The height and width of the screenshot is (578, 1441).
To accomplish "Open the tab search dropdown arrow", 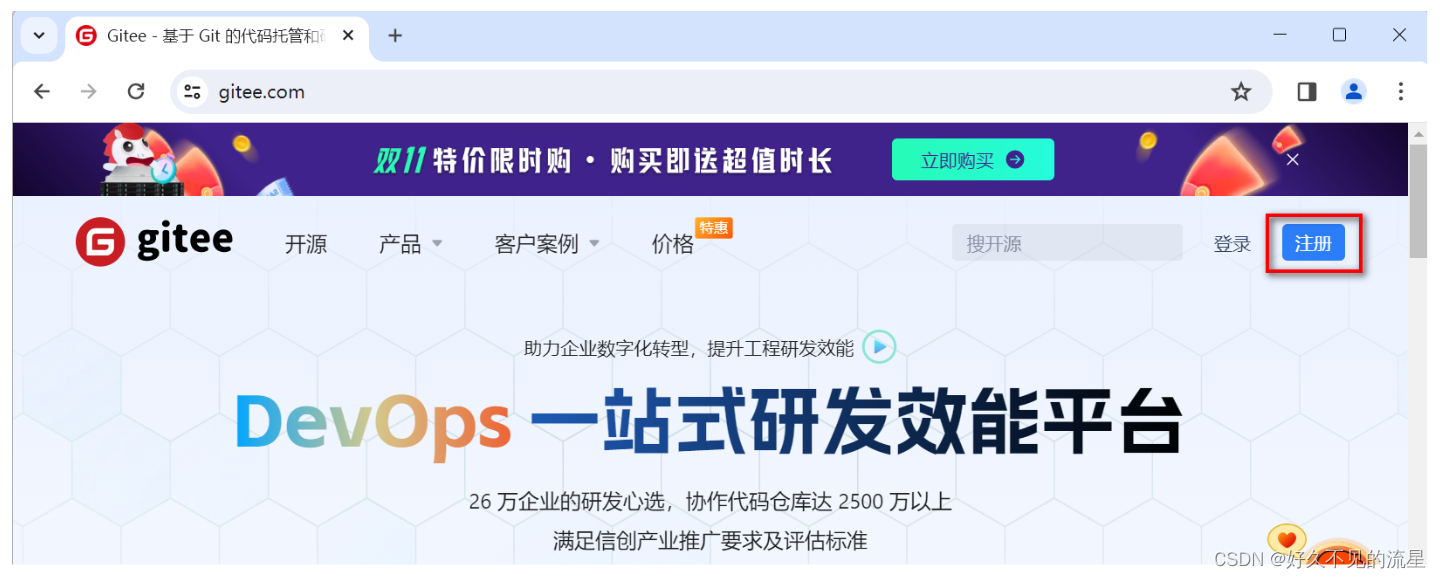I will 39,35.
